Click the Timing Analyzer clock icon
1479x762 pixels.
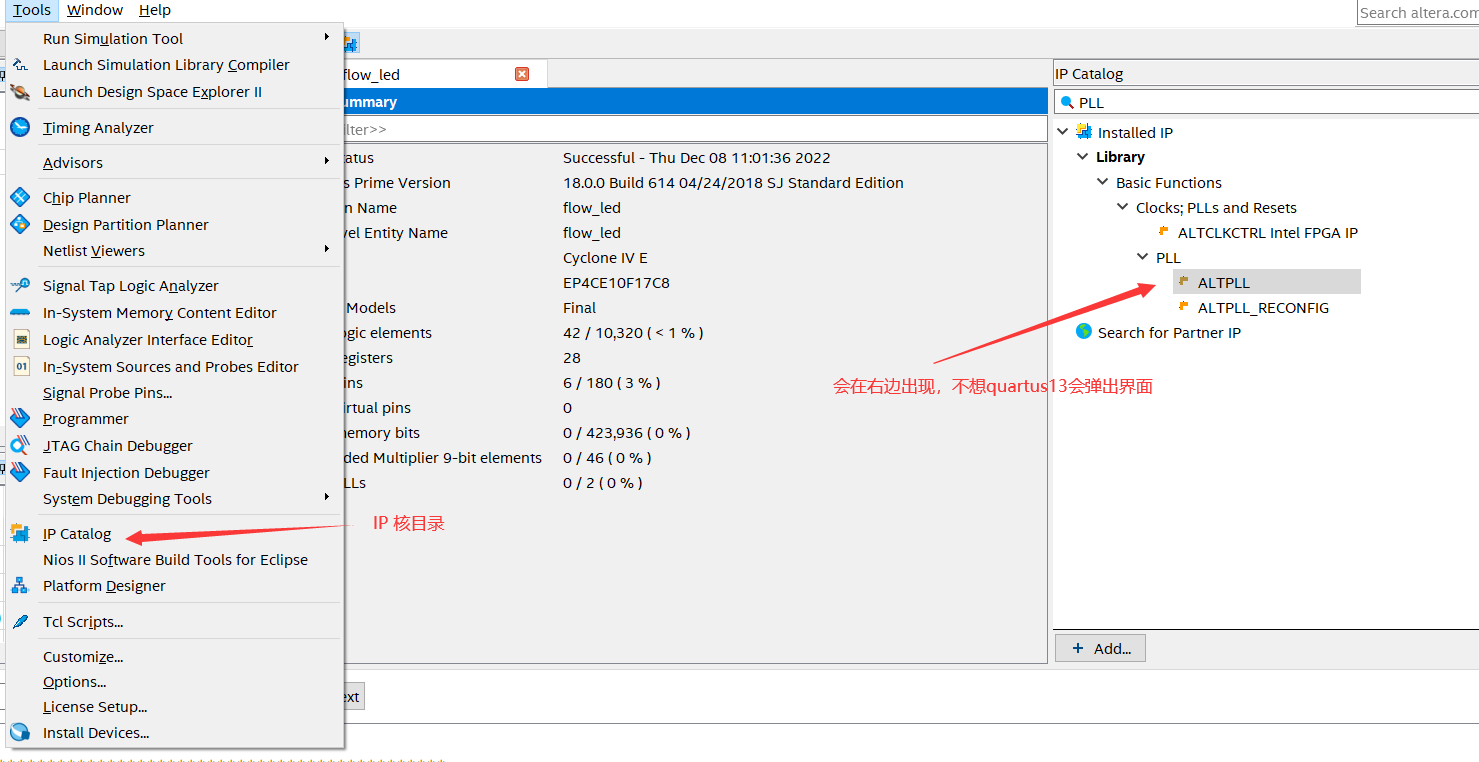click(20, 128)
